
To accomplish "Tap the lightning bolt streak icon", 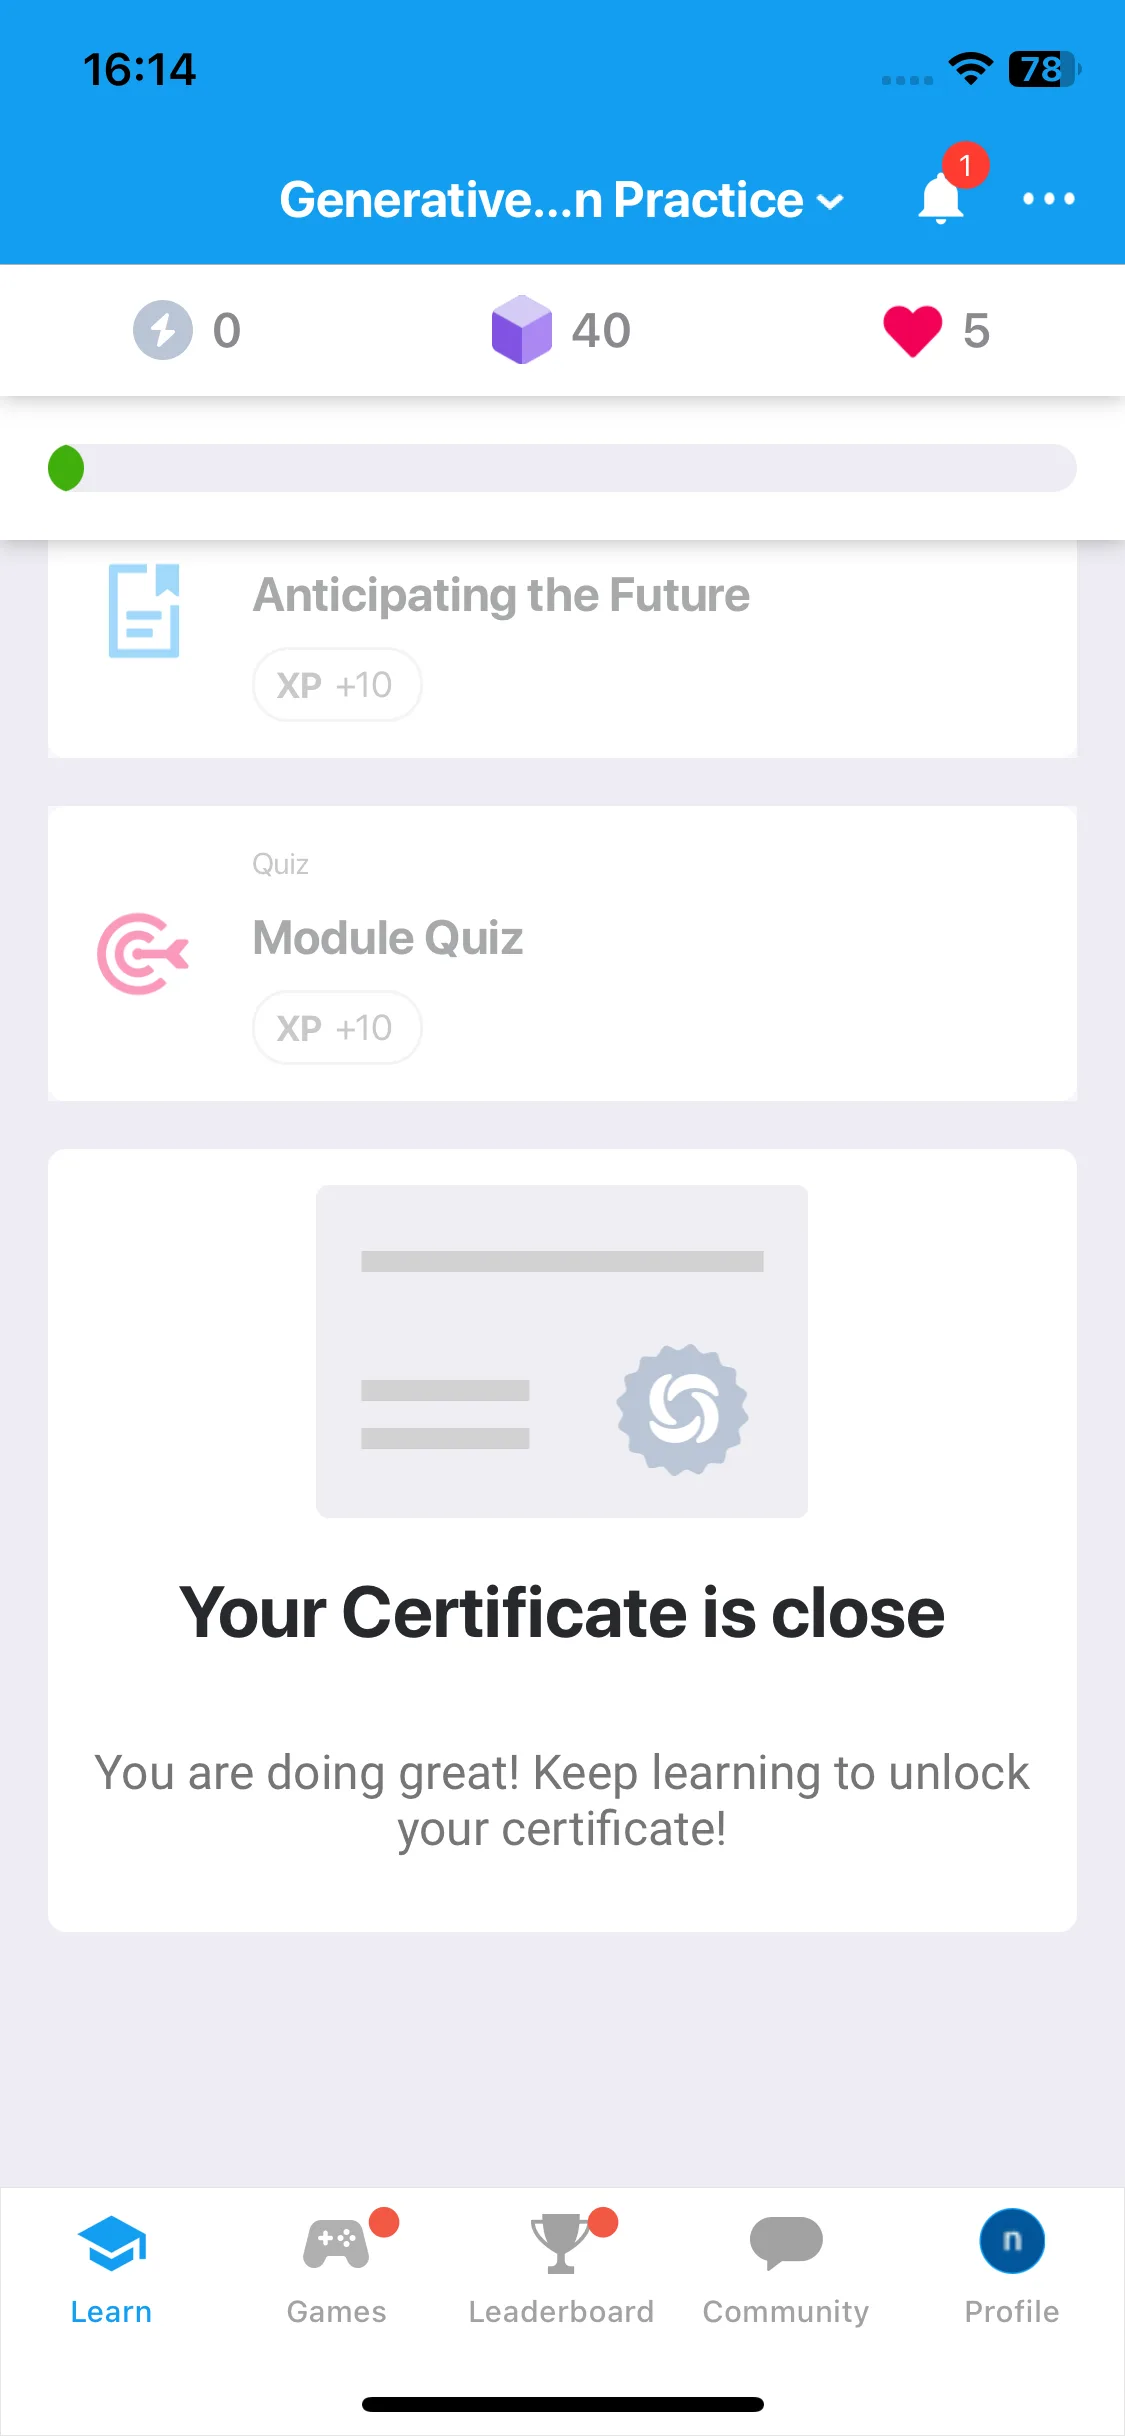I will pos(163,330).
